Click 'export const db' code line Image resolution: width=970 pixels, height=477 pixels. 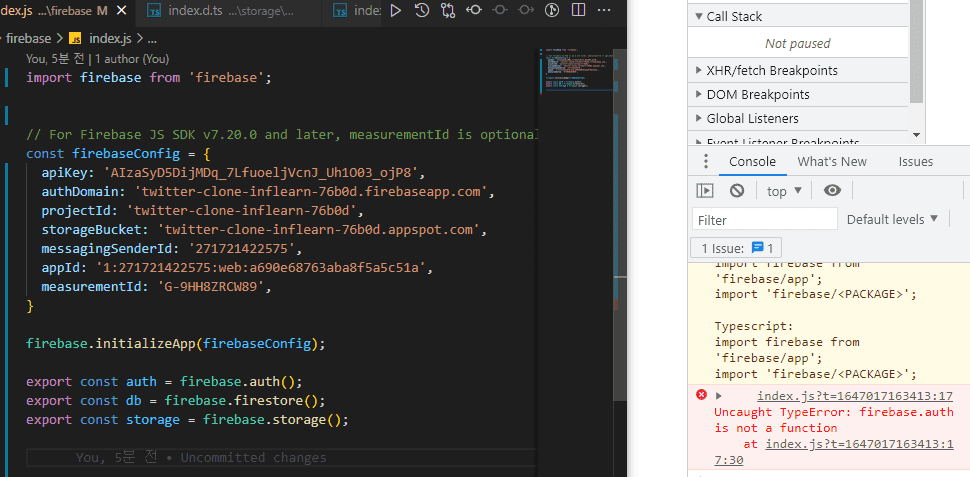(x=176, y=401)
